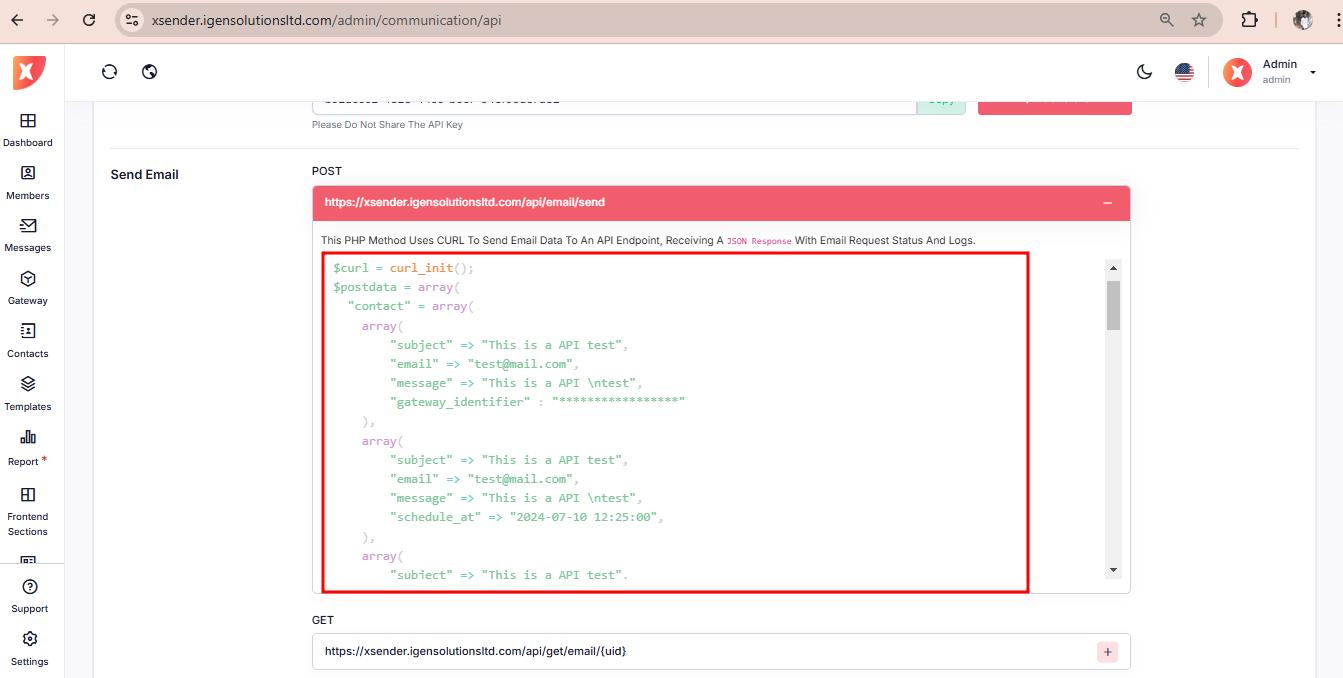Open Frontend Sections sidebar icon

(x=28, y=495)
